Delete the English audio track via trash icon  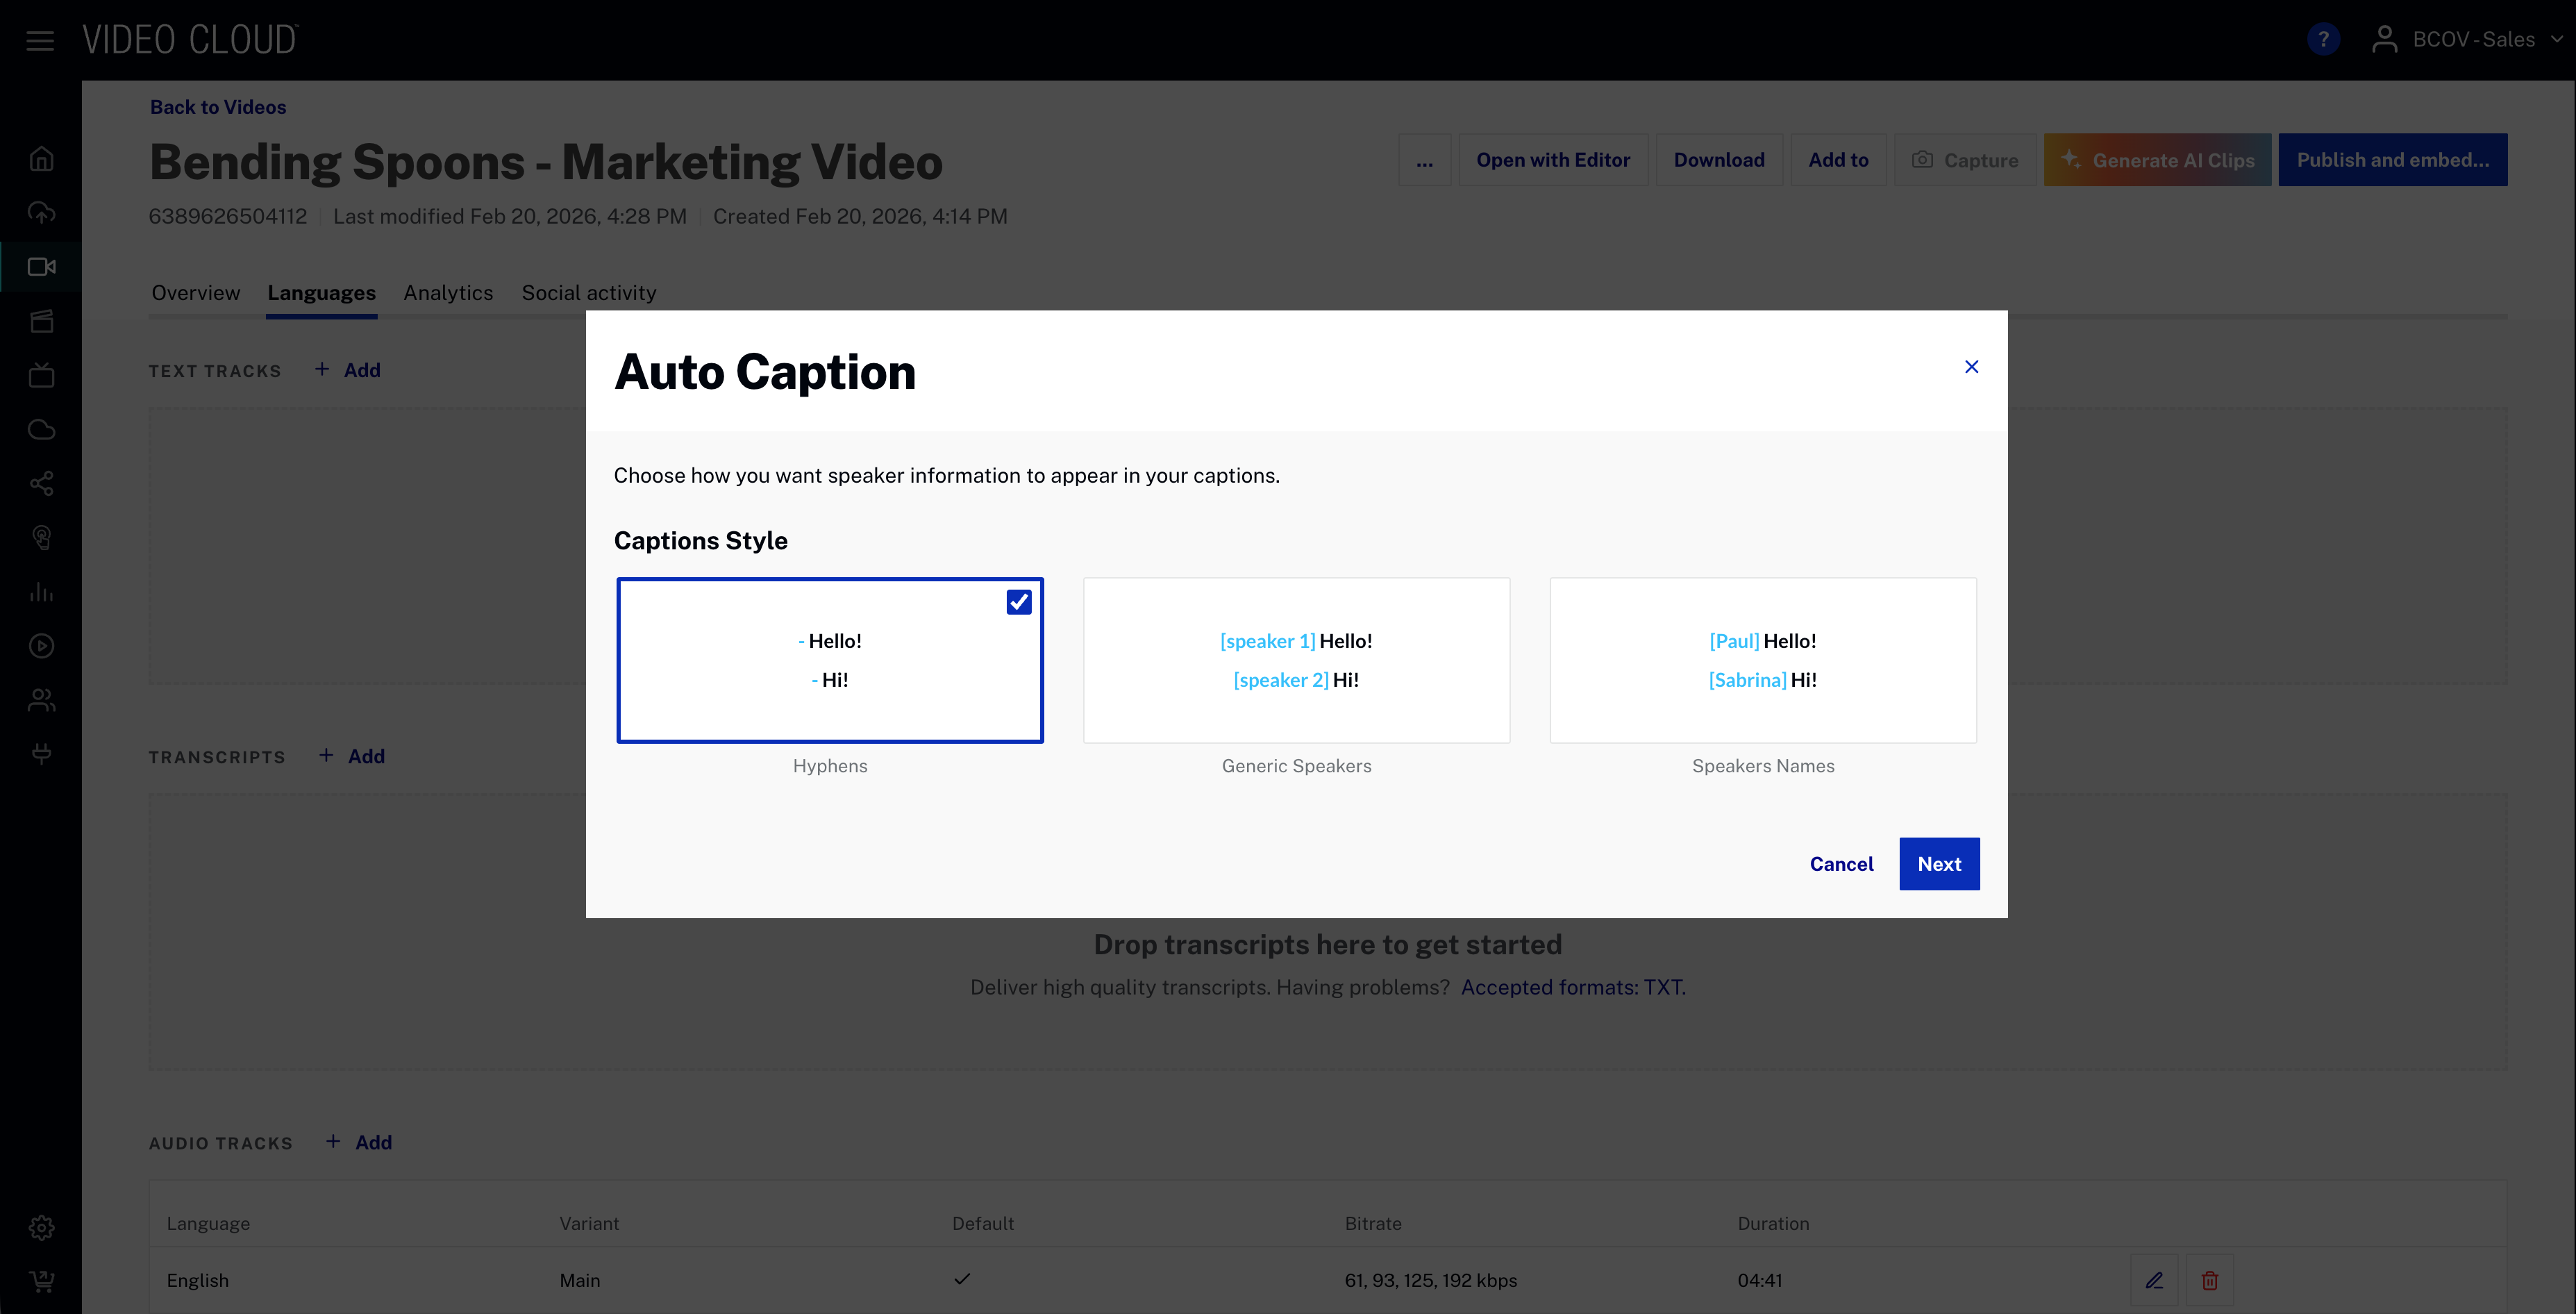click(2210, 1280)
